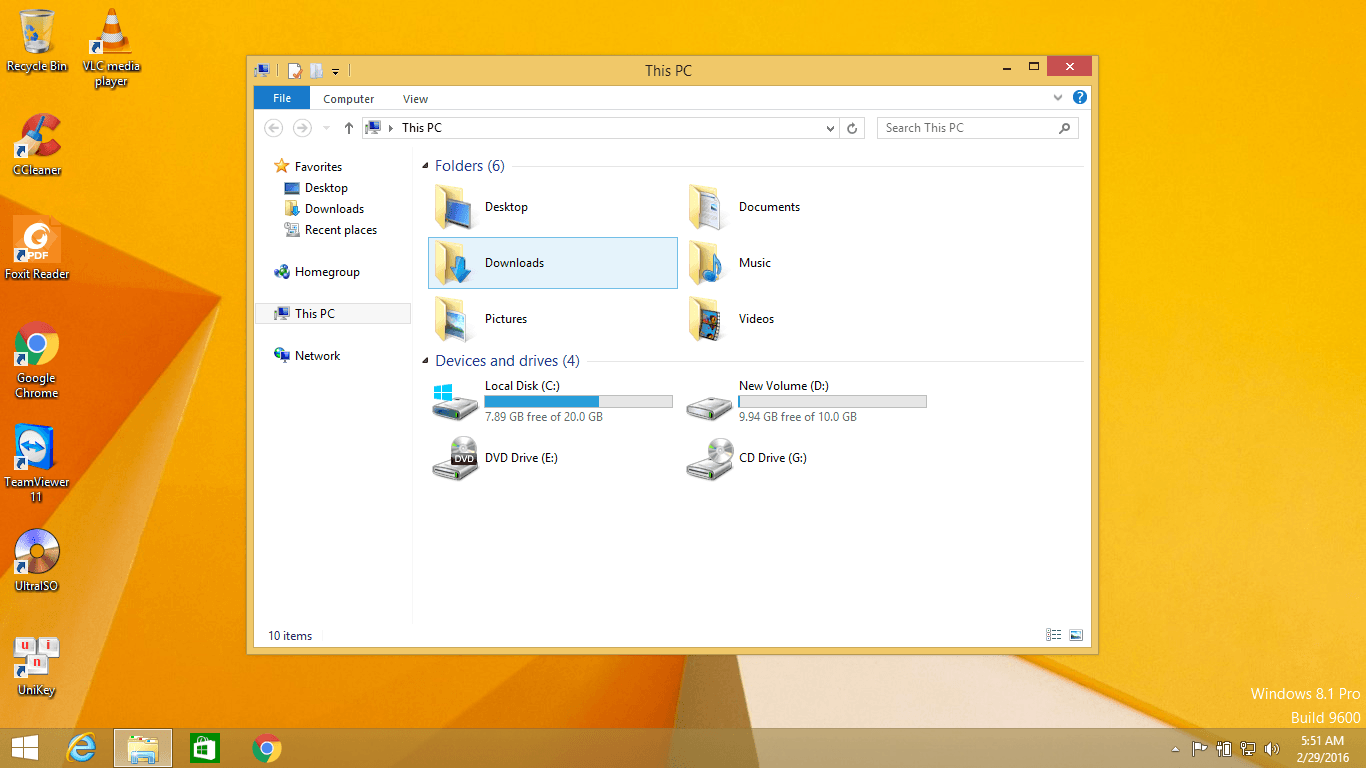Expand the ribbon with the chevron
This screenshot has width=1366, height=768.
click(1059, 98)
